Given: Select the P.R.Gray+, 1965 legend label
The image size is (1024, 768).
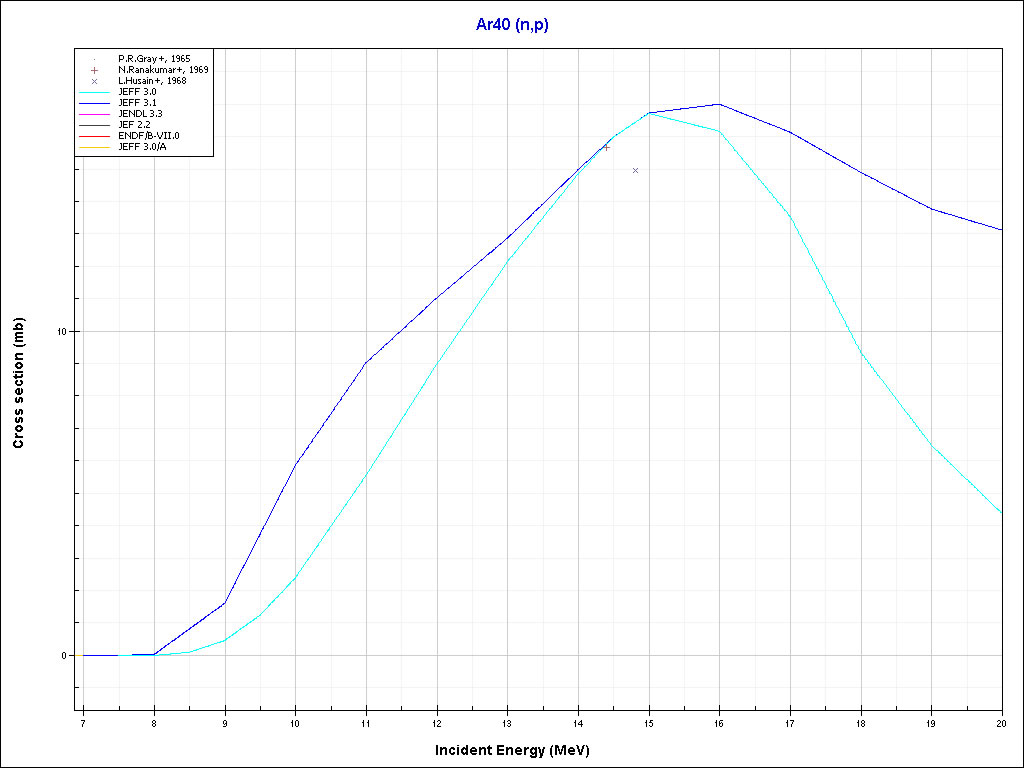Looking at the screenshot, I should tap(154, 59).
